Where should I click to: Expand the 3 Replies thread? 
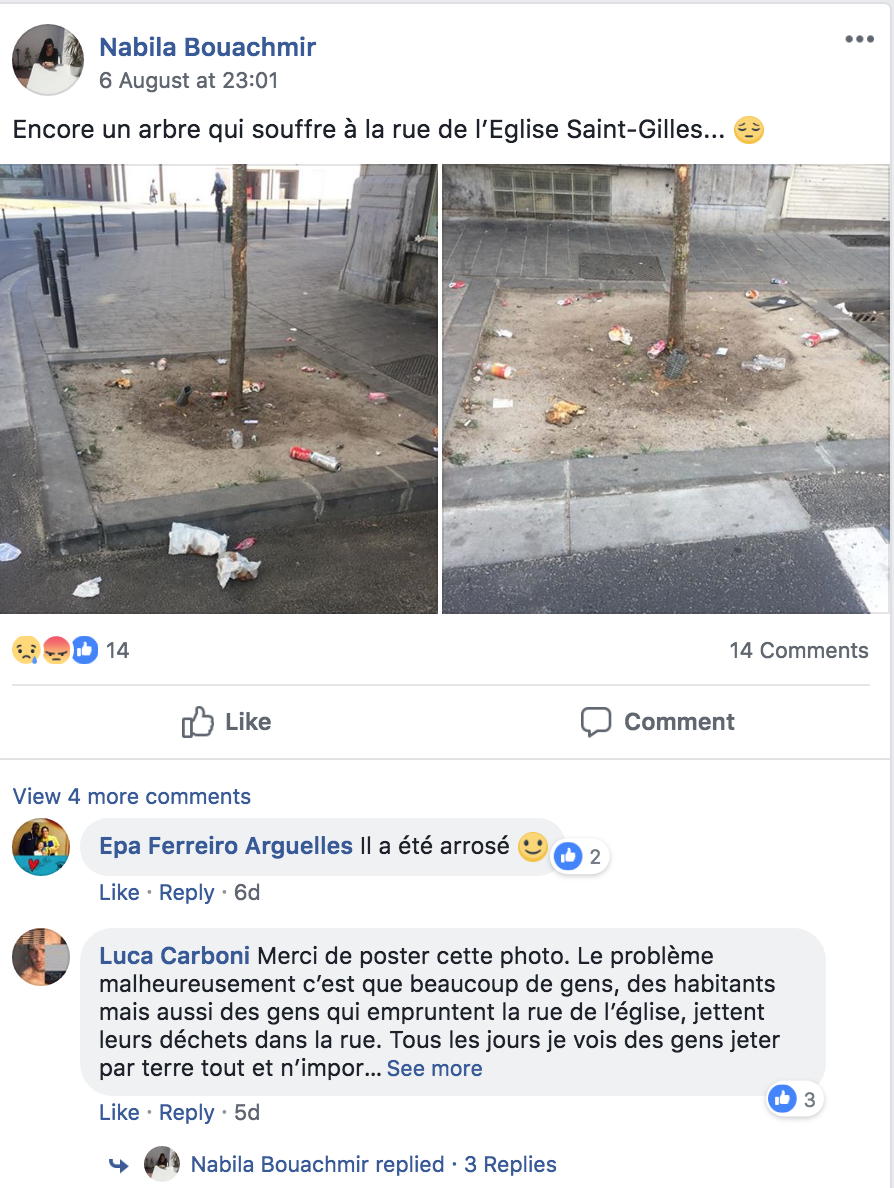click(x=510, y=1165)
